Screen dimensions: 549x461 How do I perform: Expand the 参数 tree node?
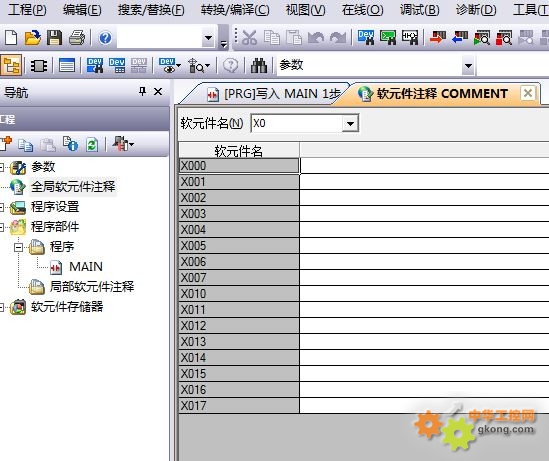tap(1, 167)
